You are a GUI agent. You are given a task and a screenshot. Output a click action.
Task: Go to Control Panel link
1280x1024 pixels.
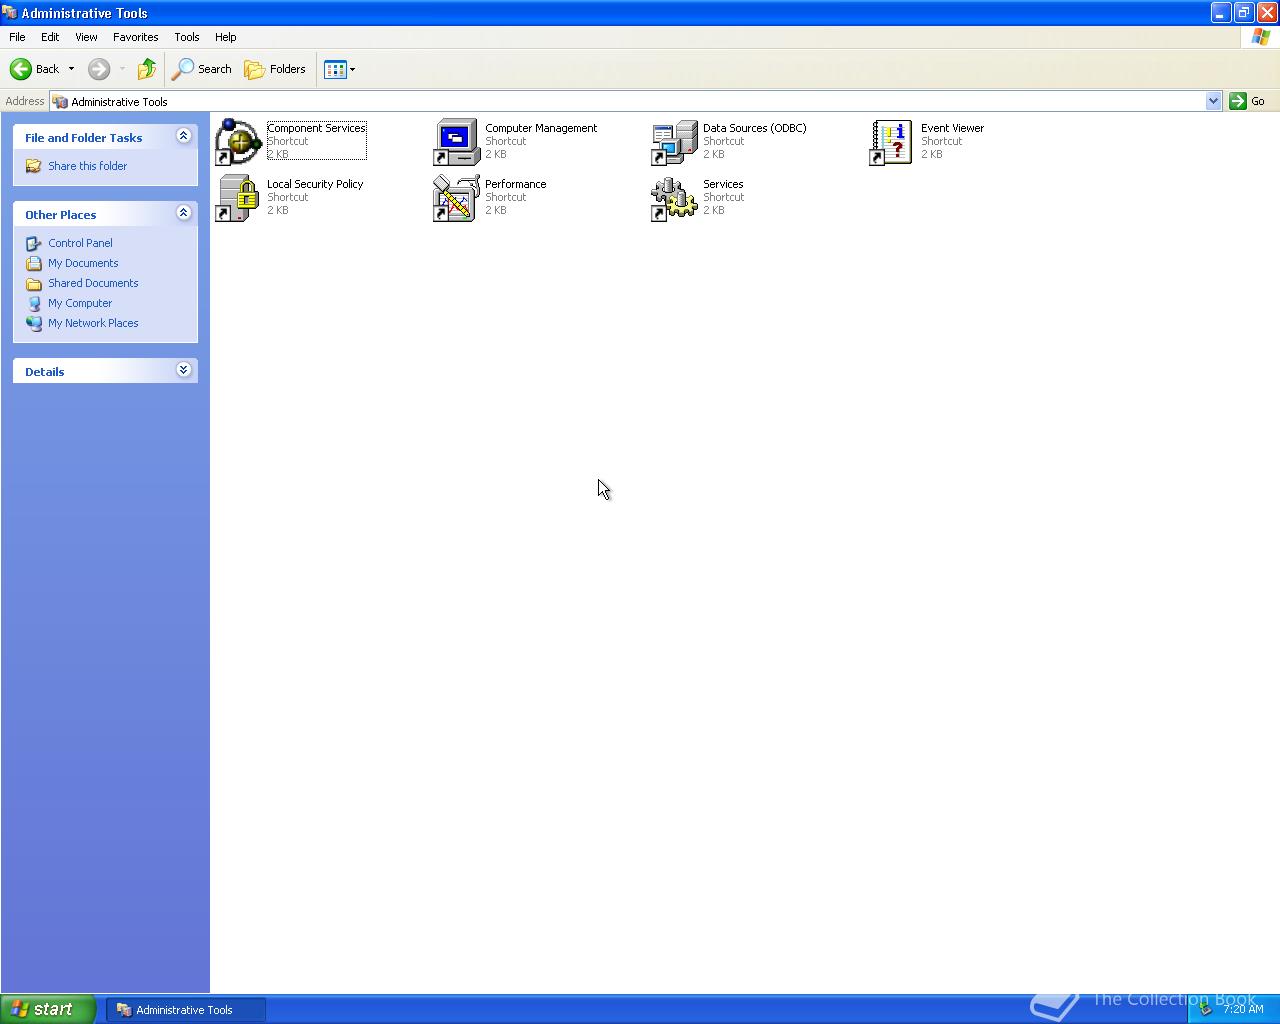80,243
